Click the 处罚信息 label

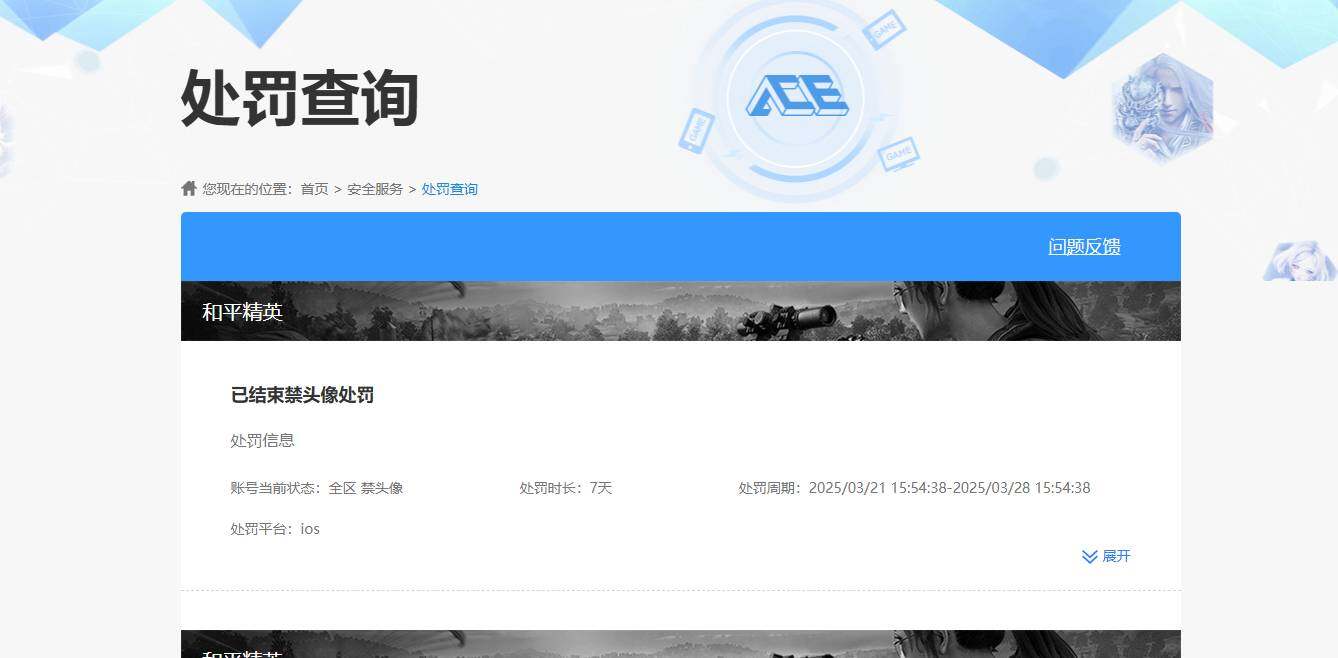pyautogui.click(x=263, y=440)
